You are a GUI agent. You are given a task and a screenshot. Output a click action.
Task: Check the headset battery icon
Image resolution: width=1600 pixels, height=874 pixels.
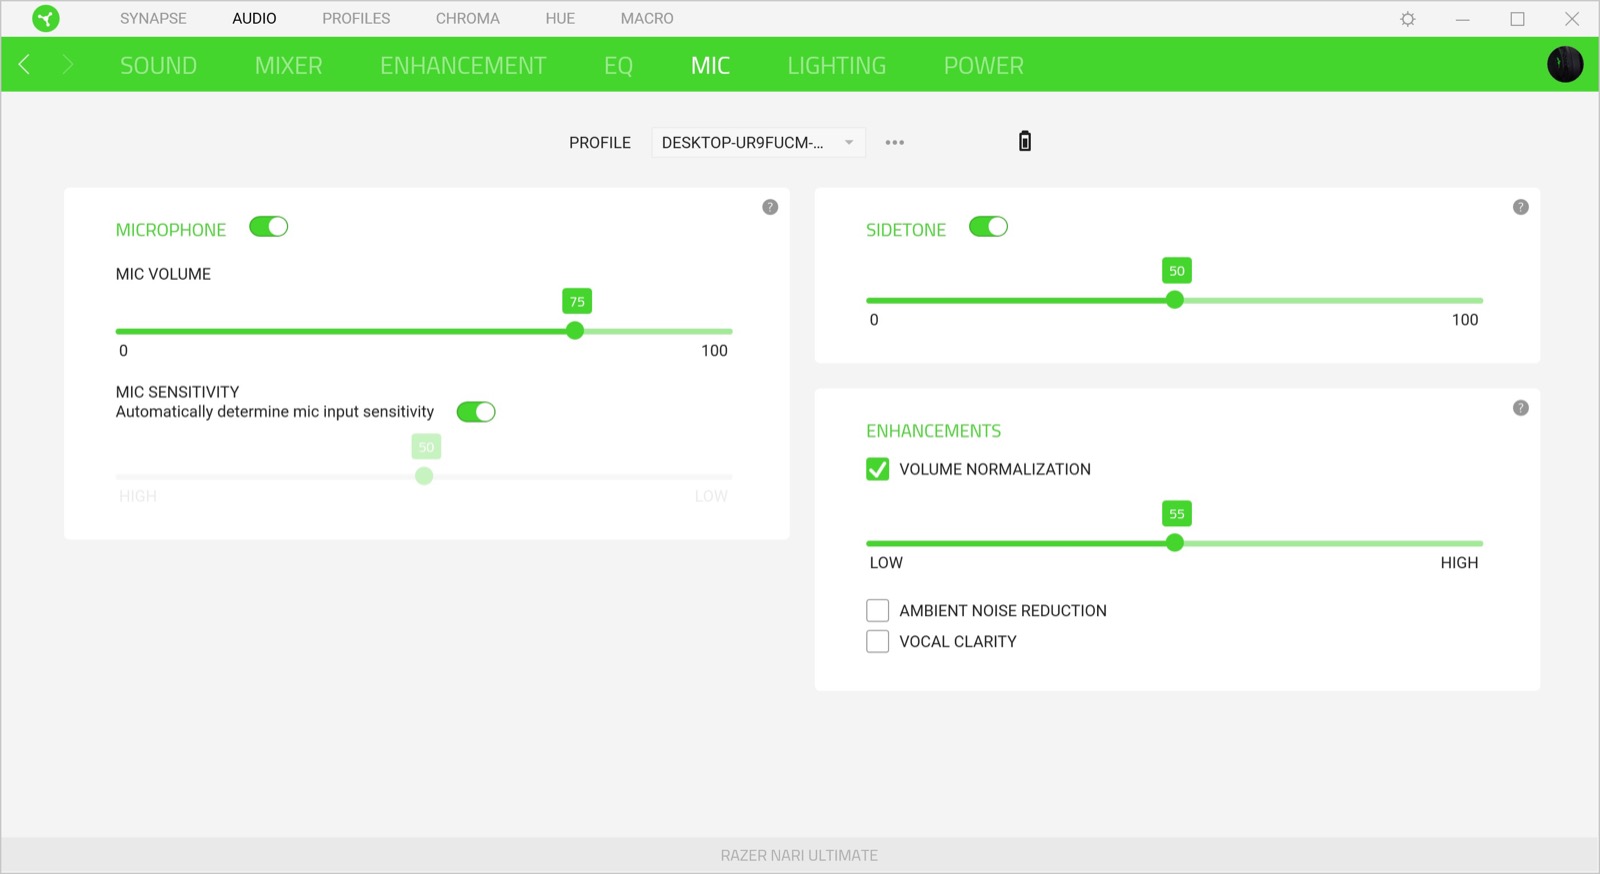point(1025,141)
